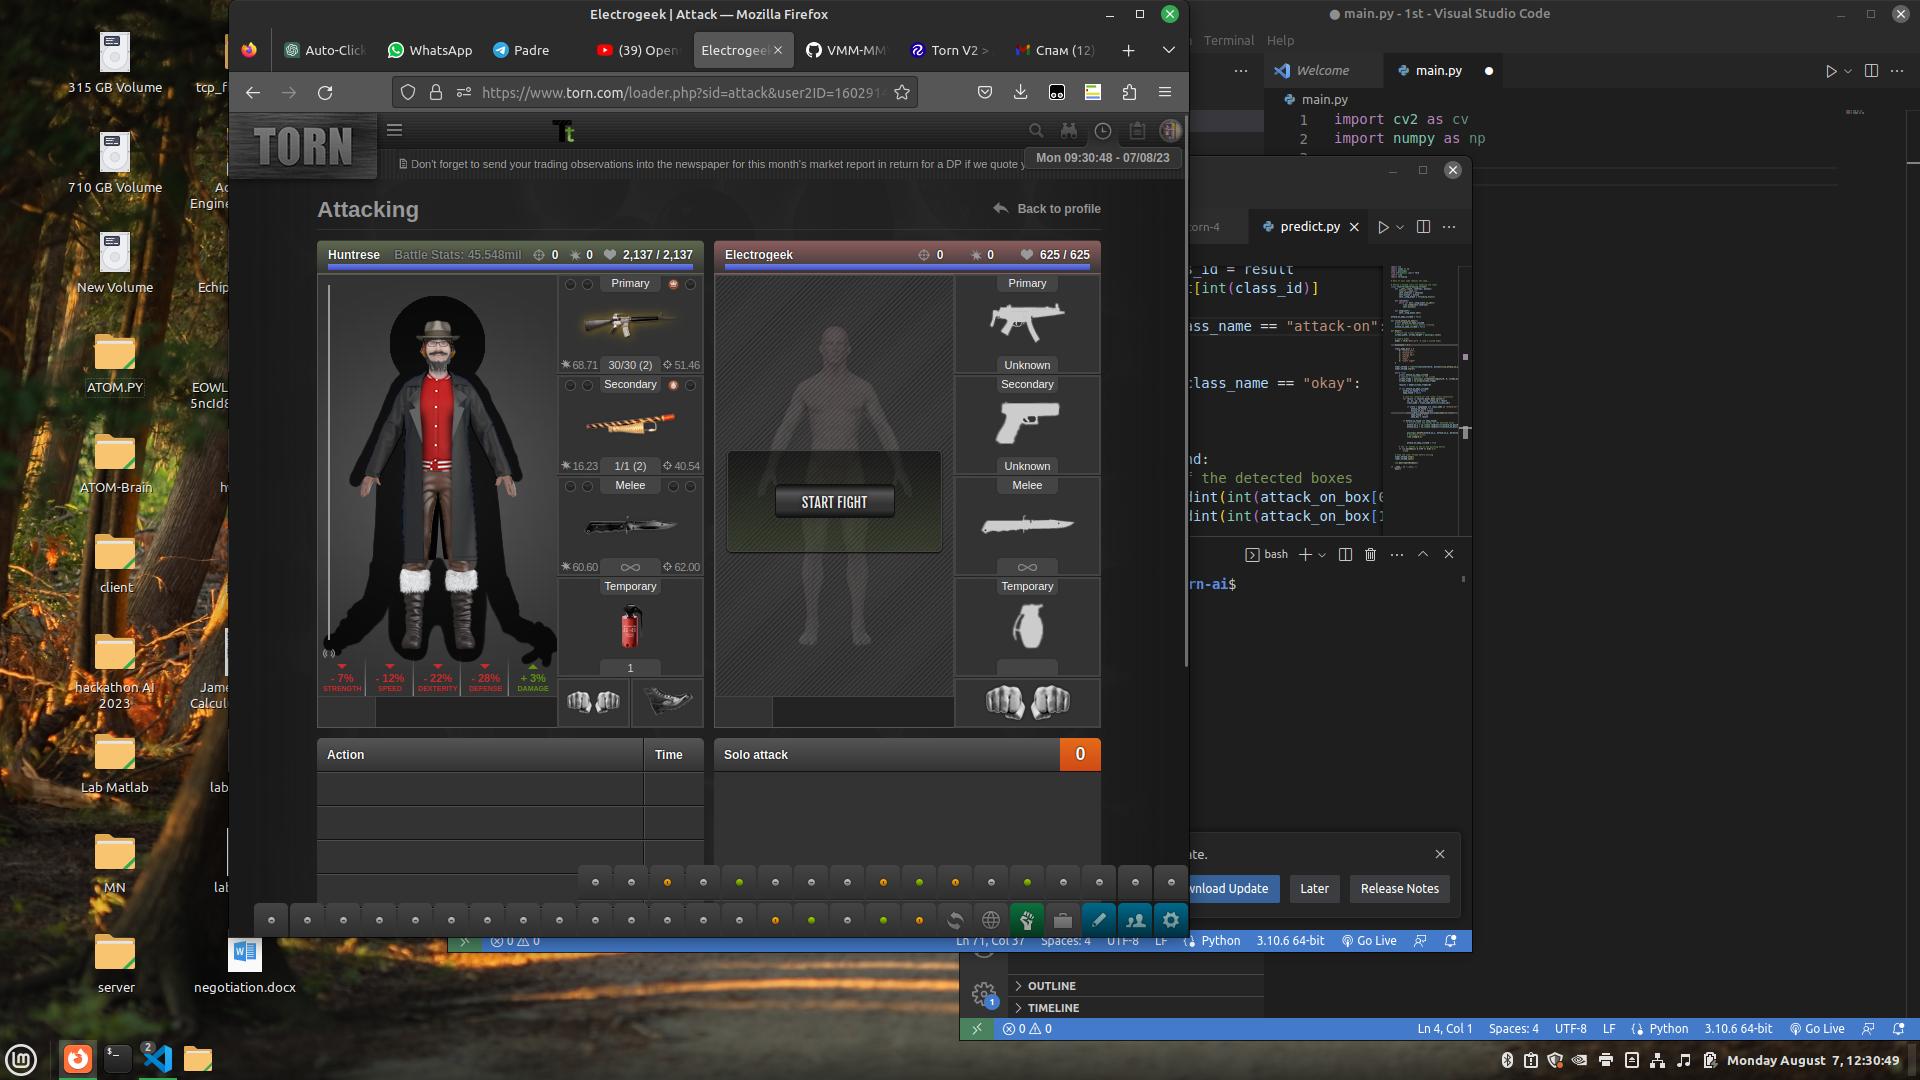Click the Torn settings gear icon
The image size is (1920, 1080).
tap(1170, 919)
